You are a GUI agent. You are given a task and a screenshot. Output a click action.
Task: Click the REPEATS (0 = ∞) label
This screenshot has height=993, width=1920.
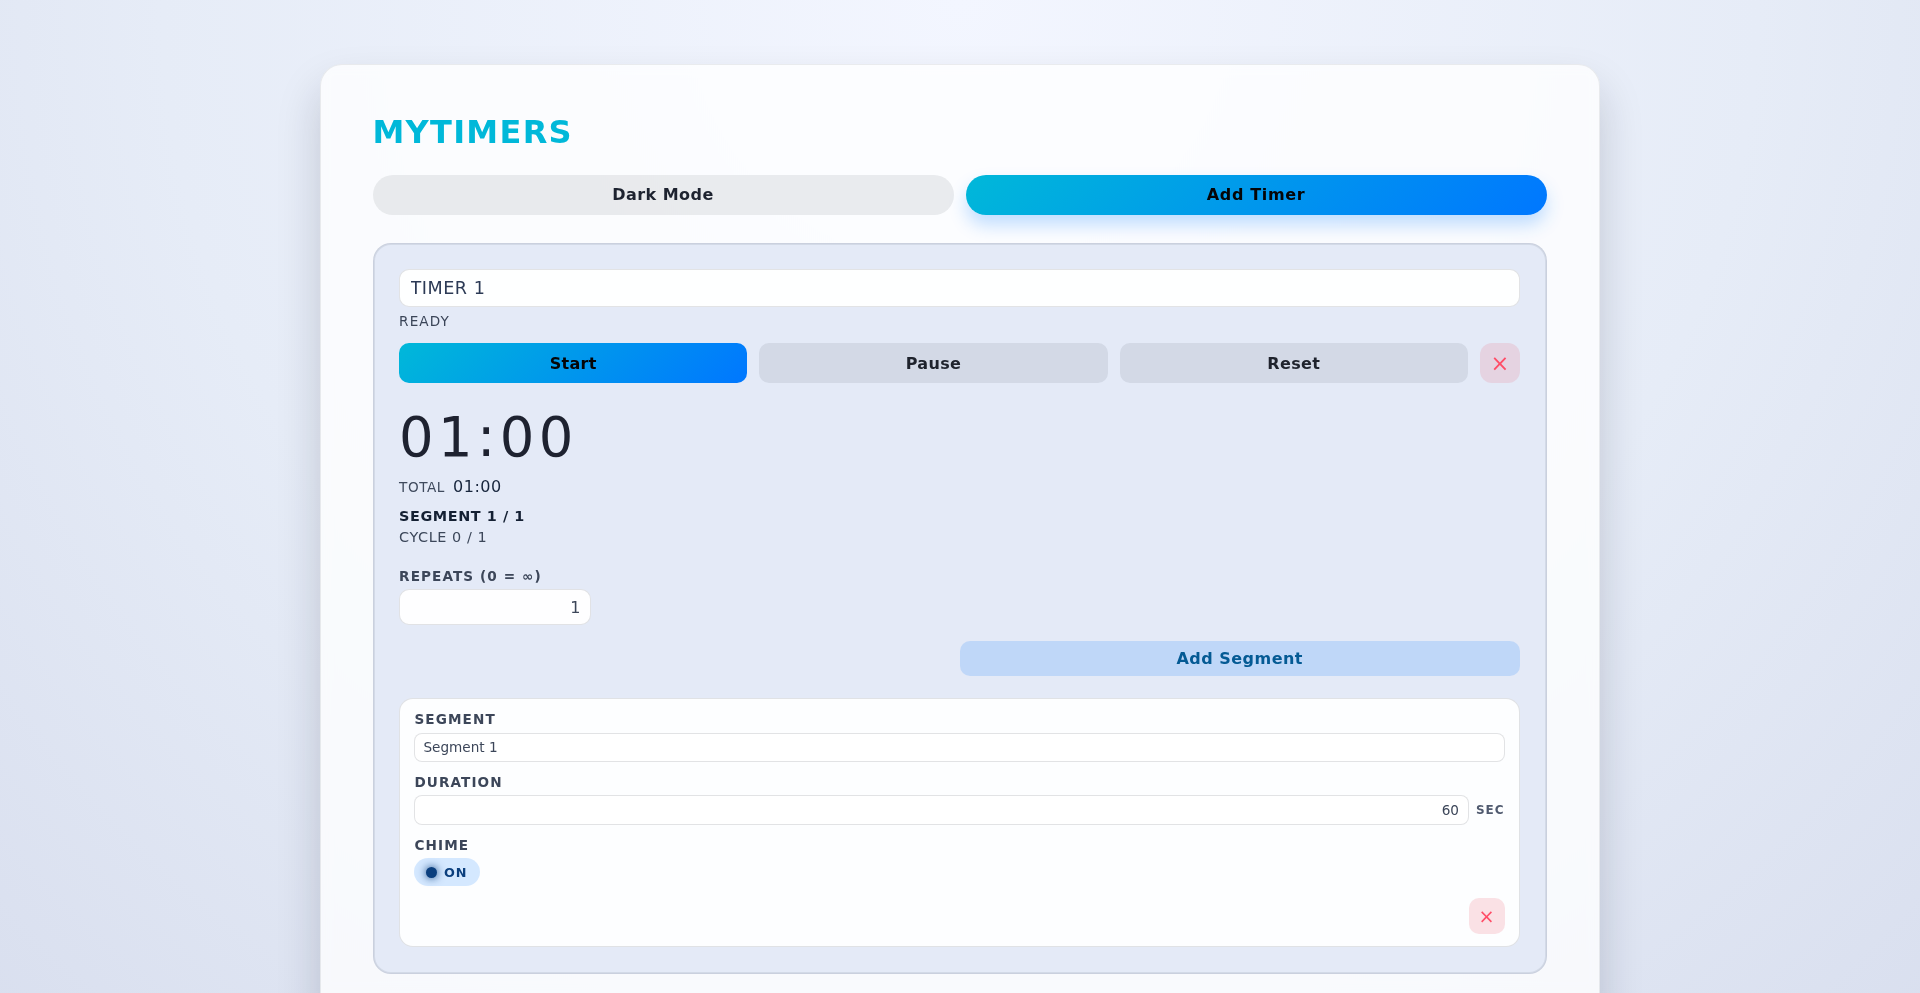click(470, 576)
